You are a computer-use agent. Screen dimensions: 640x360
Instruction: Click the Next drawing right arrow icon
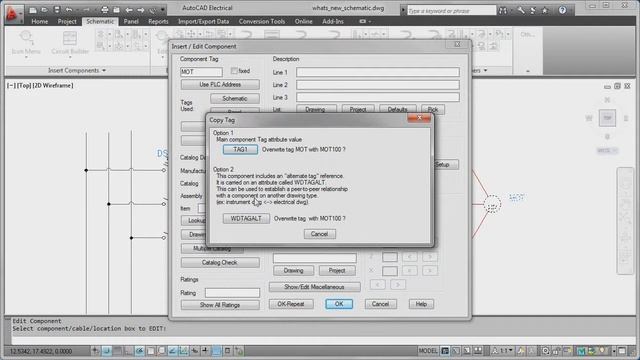coord(141,10)
